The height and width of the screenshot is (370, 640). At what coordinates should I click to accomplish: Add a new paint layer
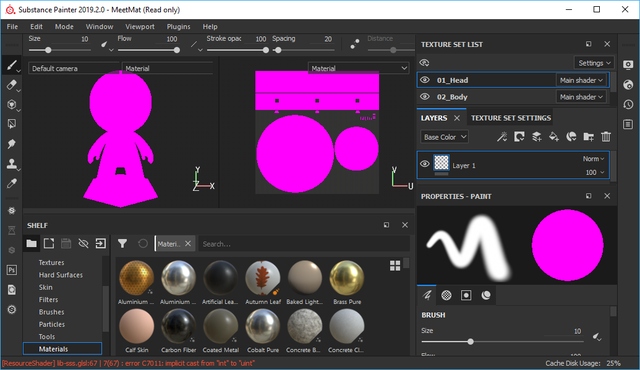537,137
